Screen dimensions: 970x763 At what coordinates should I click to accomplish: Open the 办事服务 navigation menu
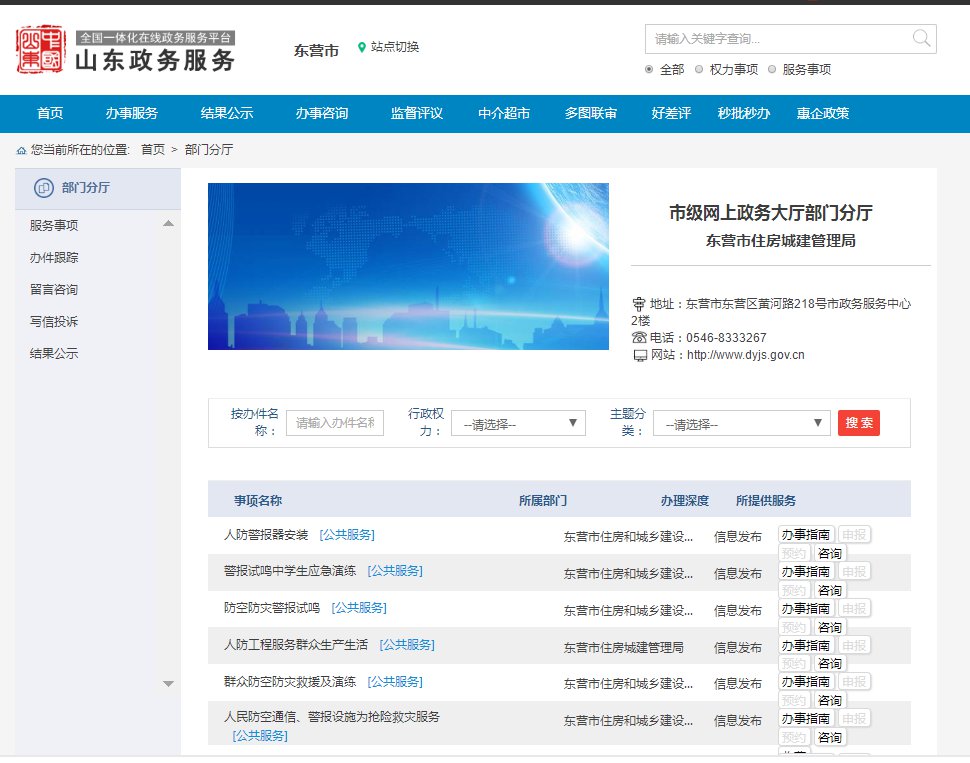132,113
